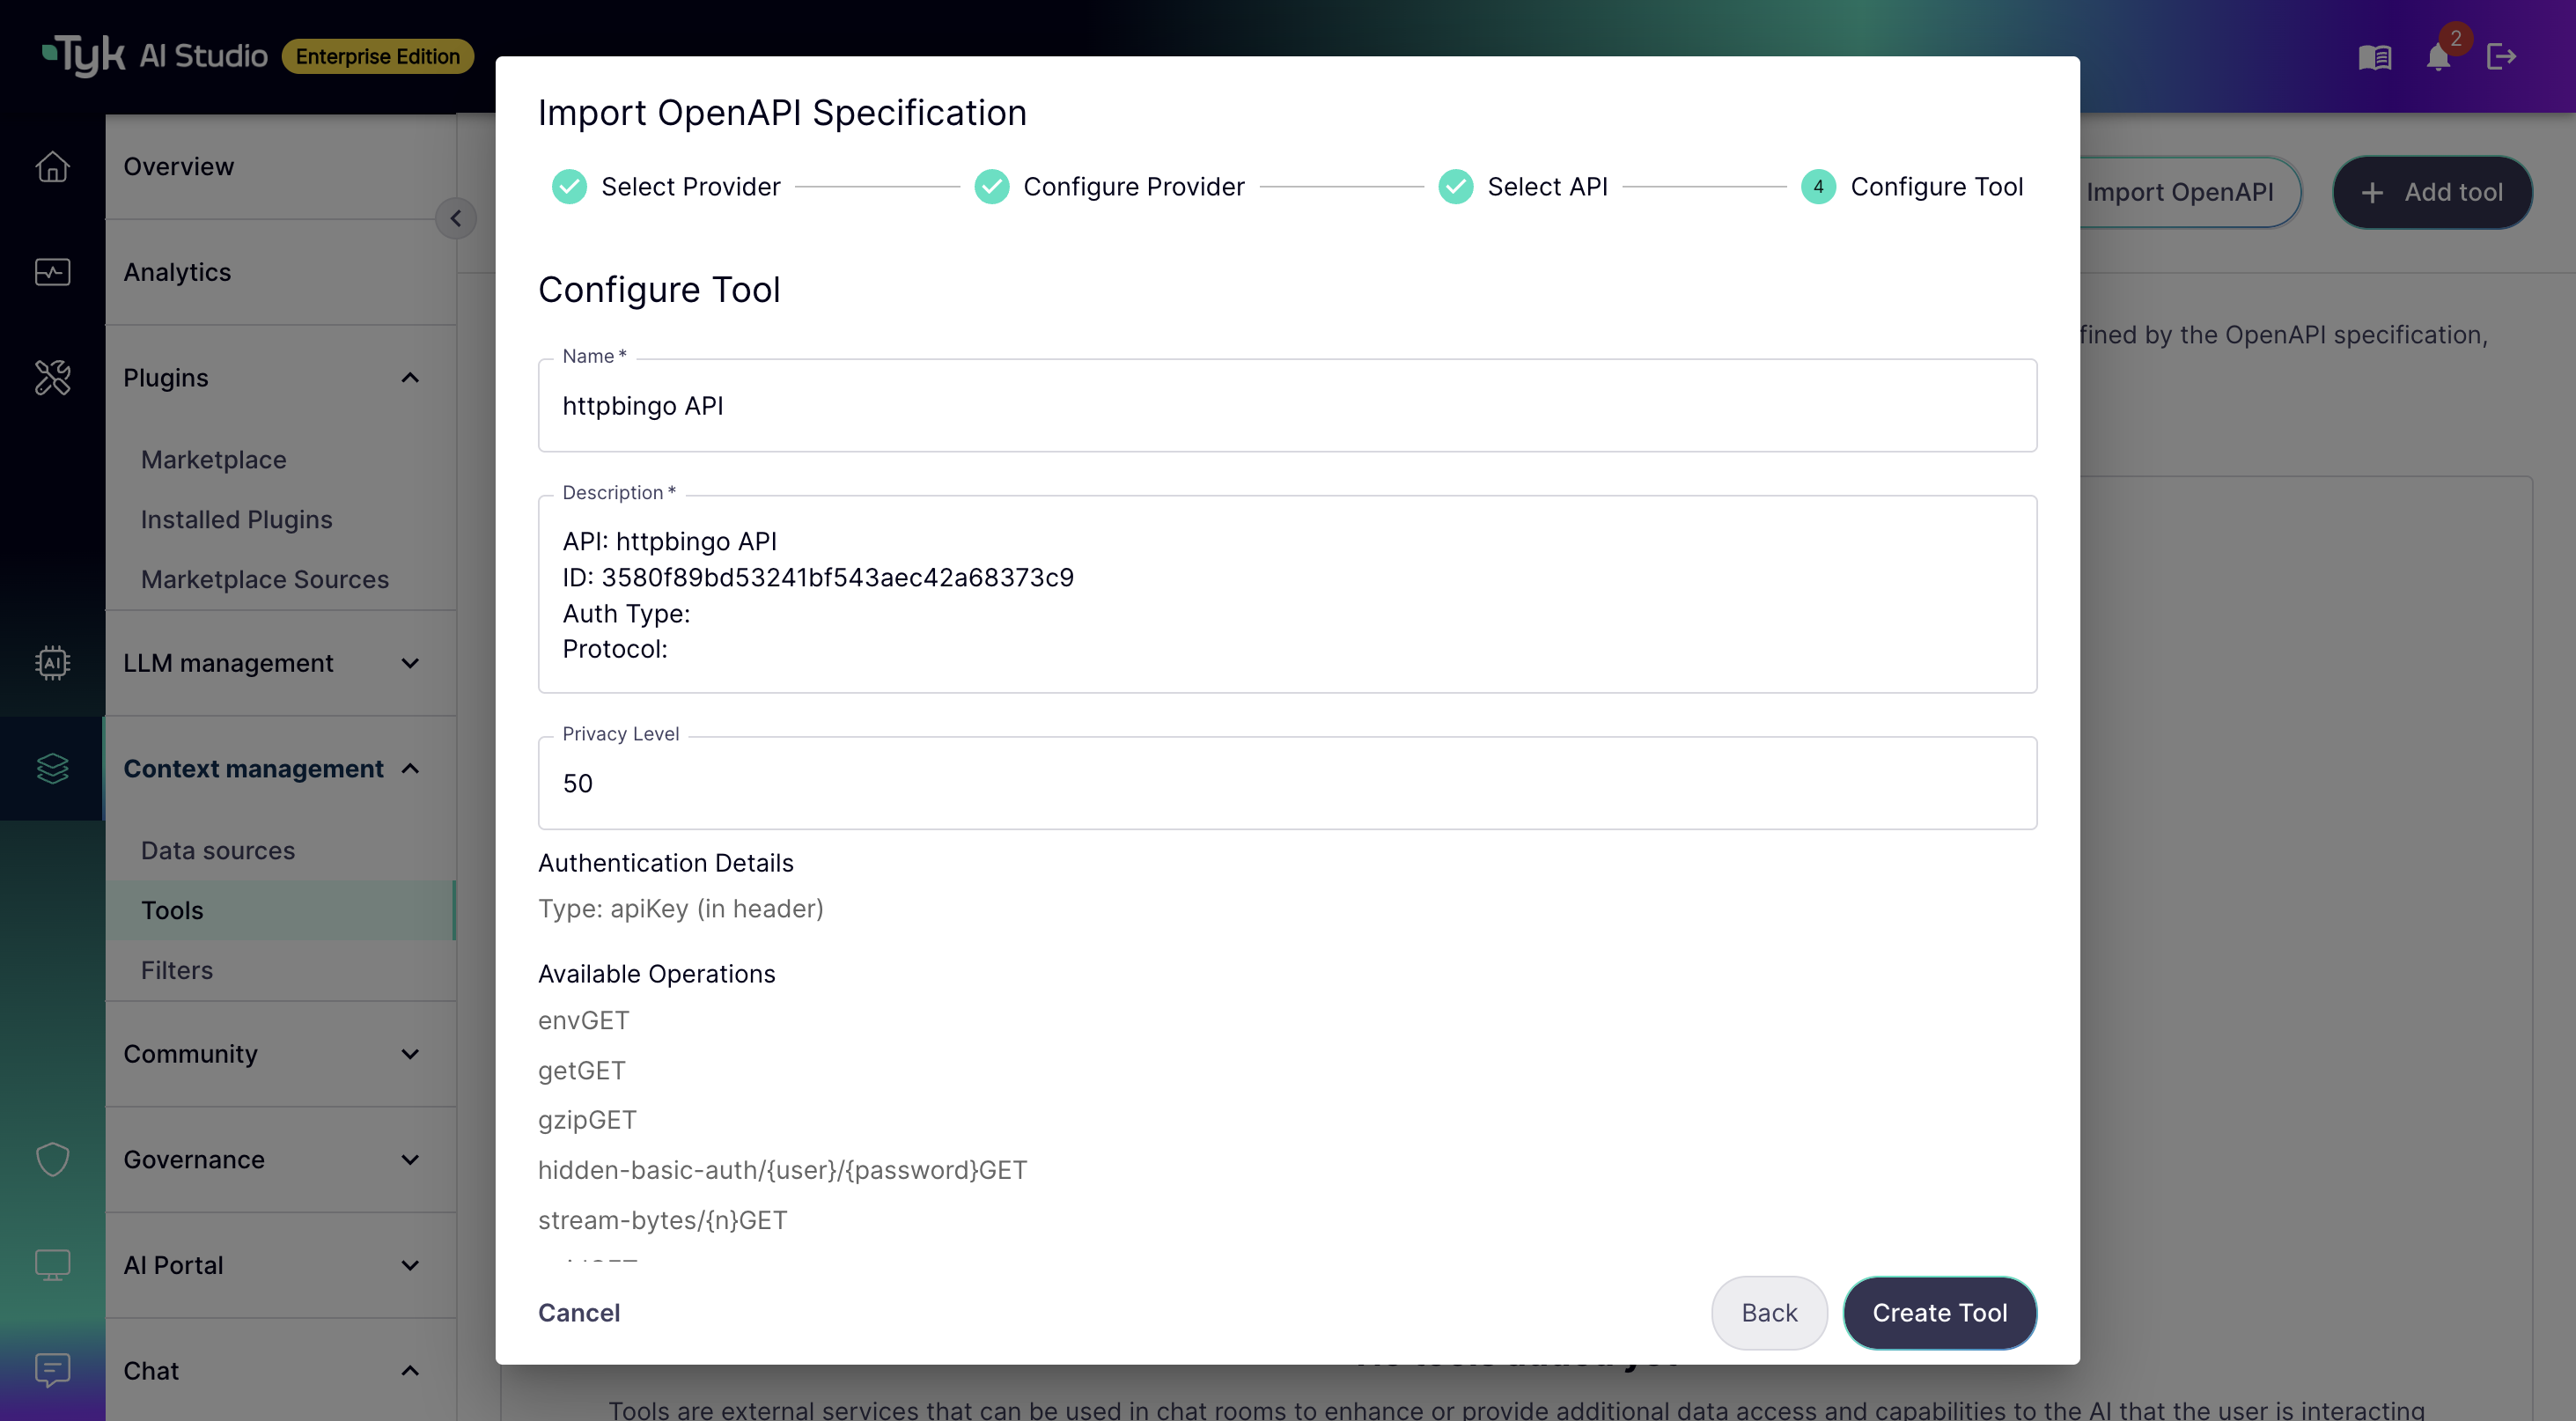Open the chat bubble sidebar icon
This screenshot has height=1421, width=2576.
pos(52,1370)
